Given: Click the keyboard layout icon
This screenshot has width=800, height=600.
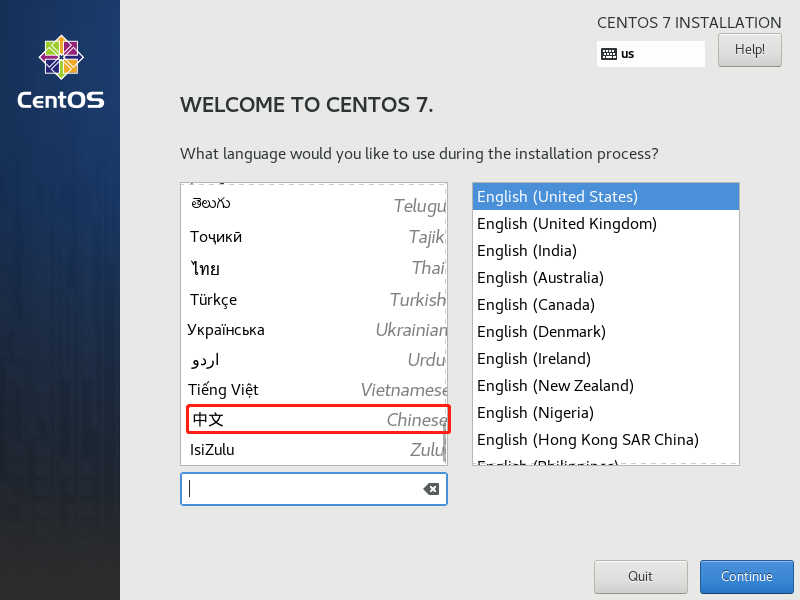Looking at the screenshot, I should [608, 54].
